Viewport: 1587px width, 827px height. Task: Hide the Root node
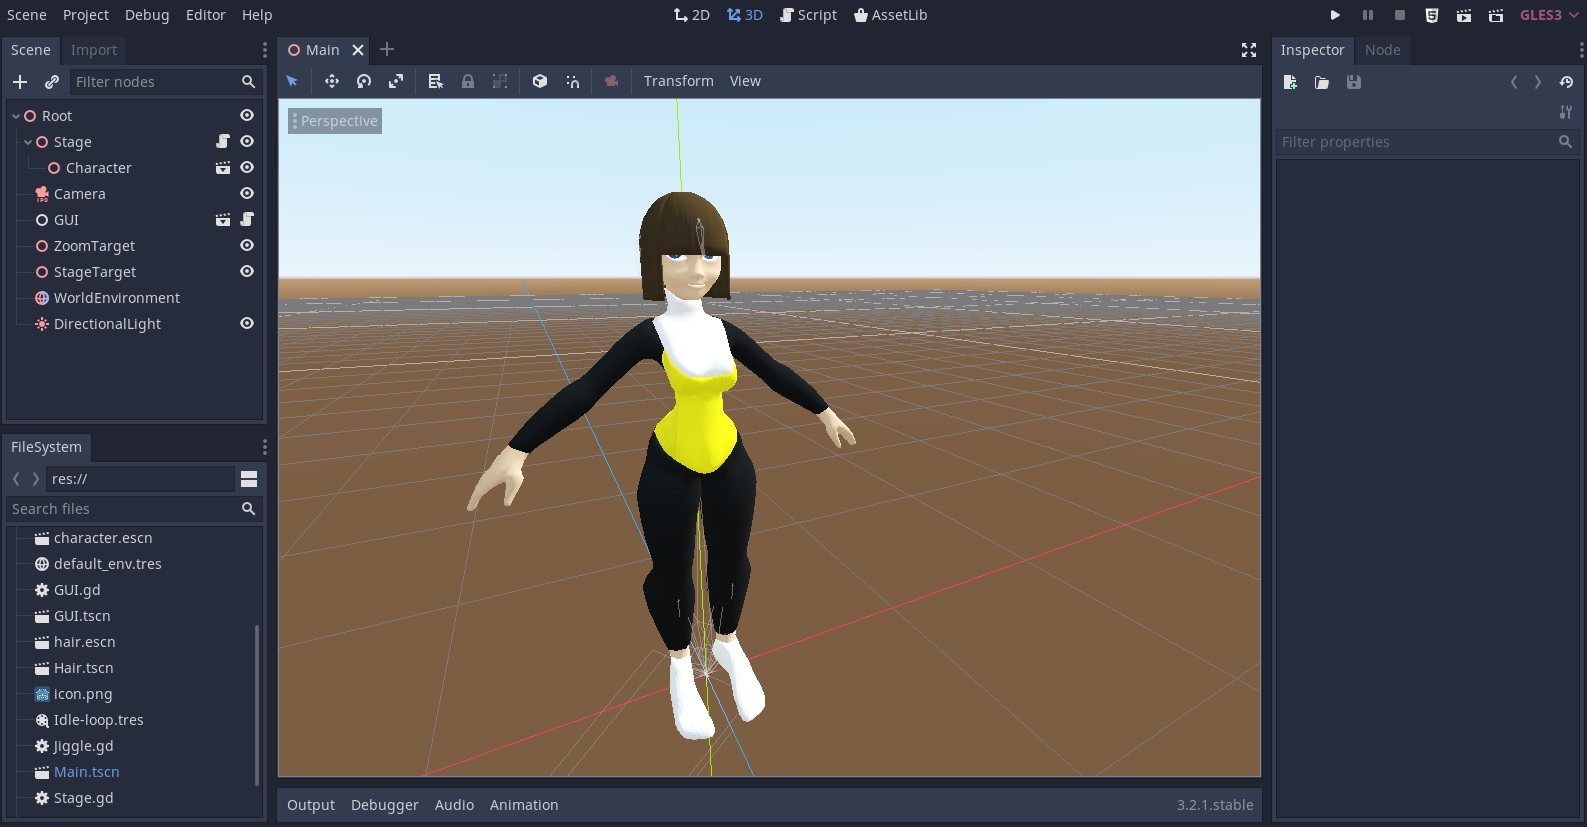coord(247,116)
